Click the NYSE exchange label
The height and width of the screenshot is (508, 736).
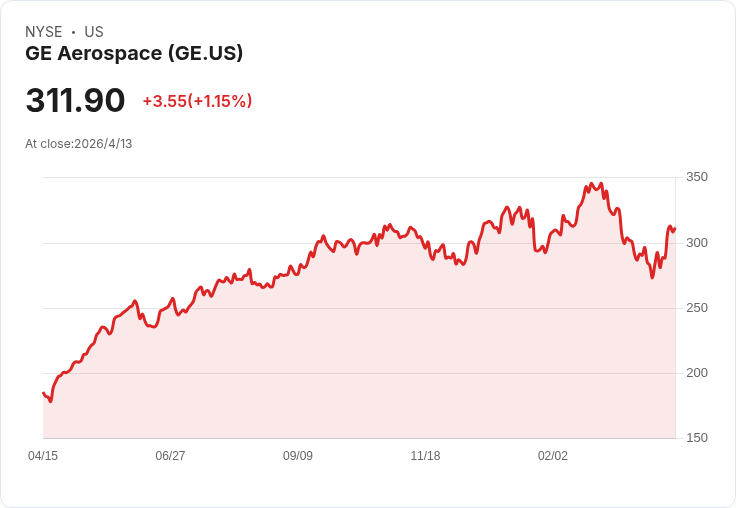pos(44,32)
